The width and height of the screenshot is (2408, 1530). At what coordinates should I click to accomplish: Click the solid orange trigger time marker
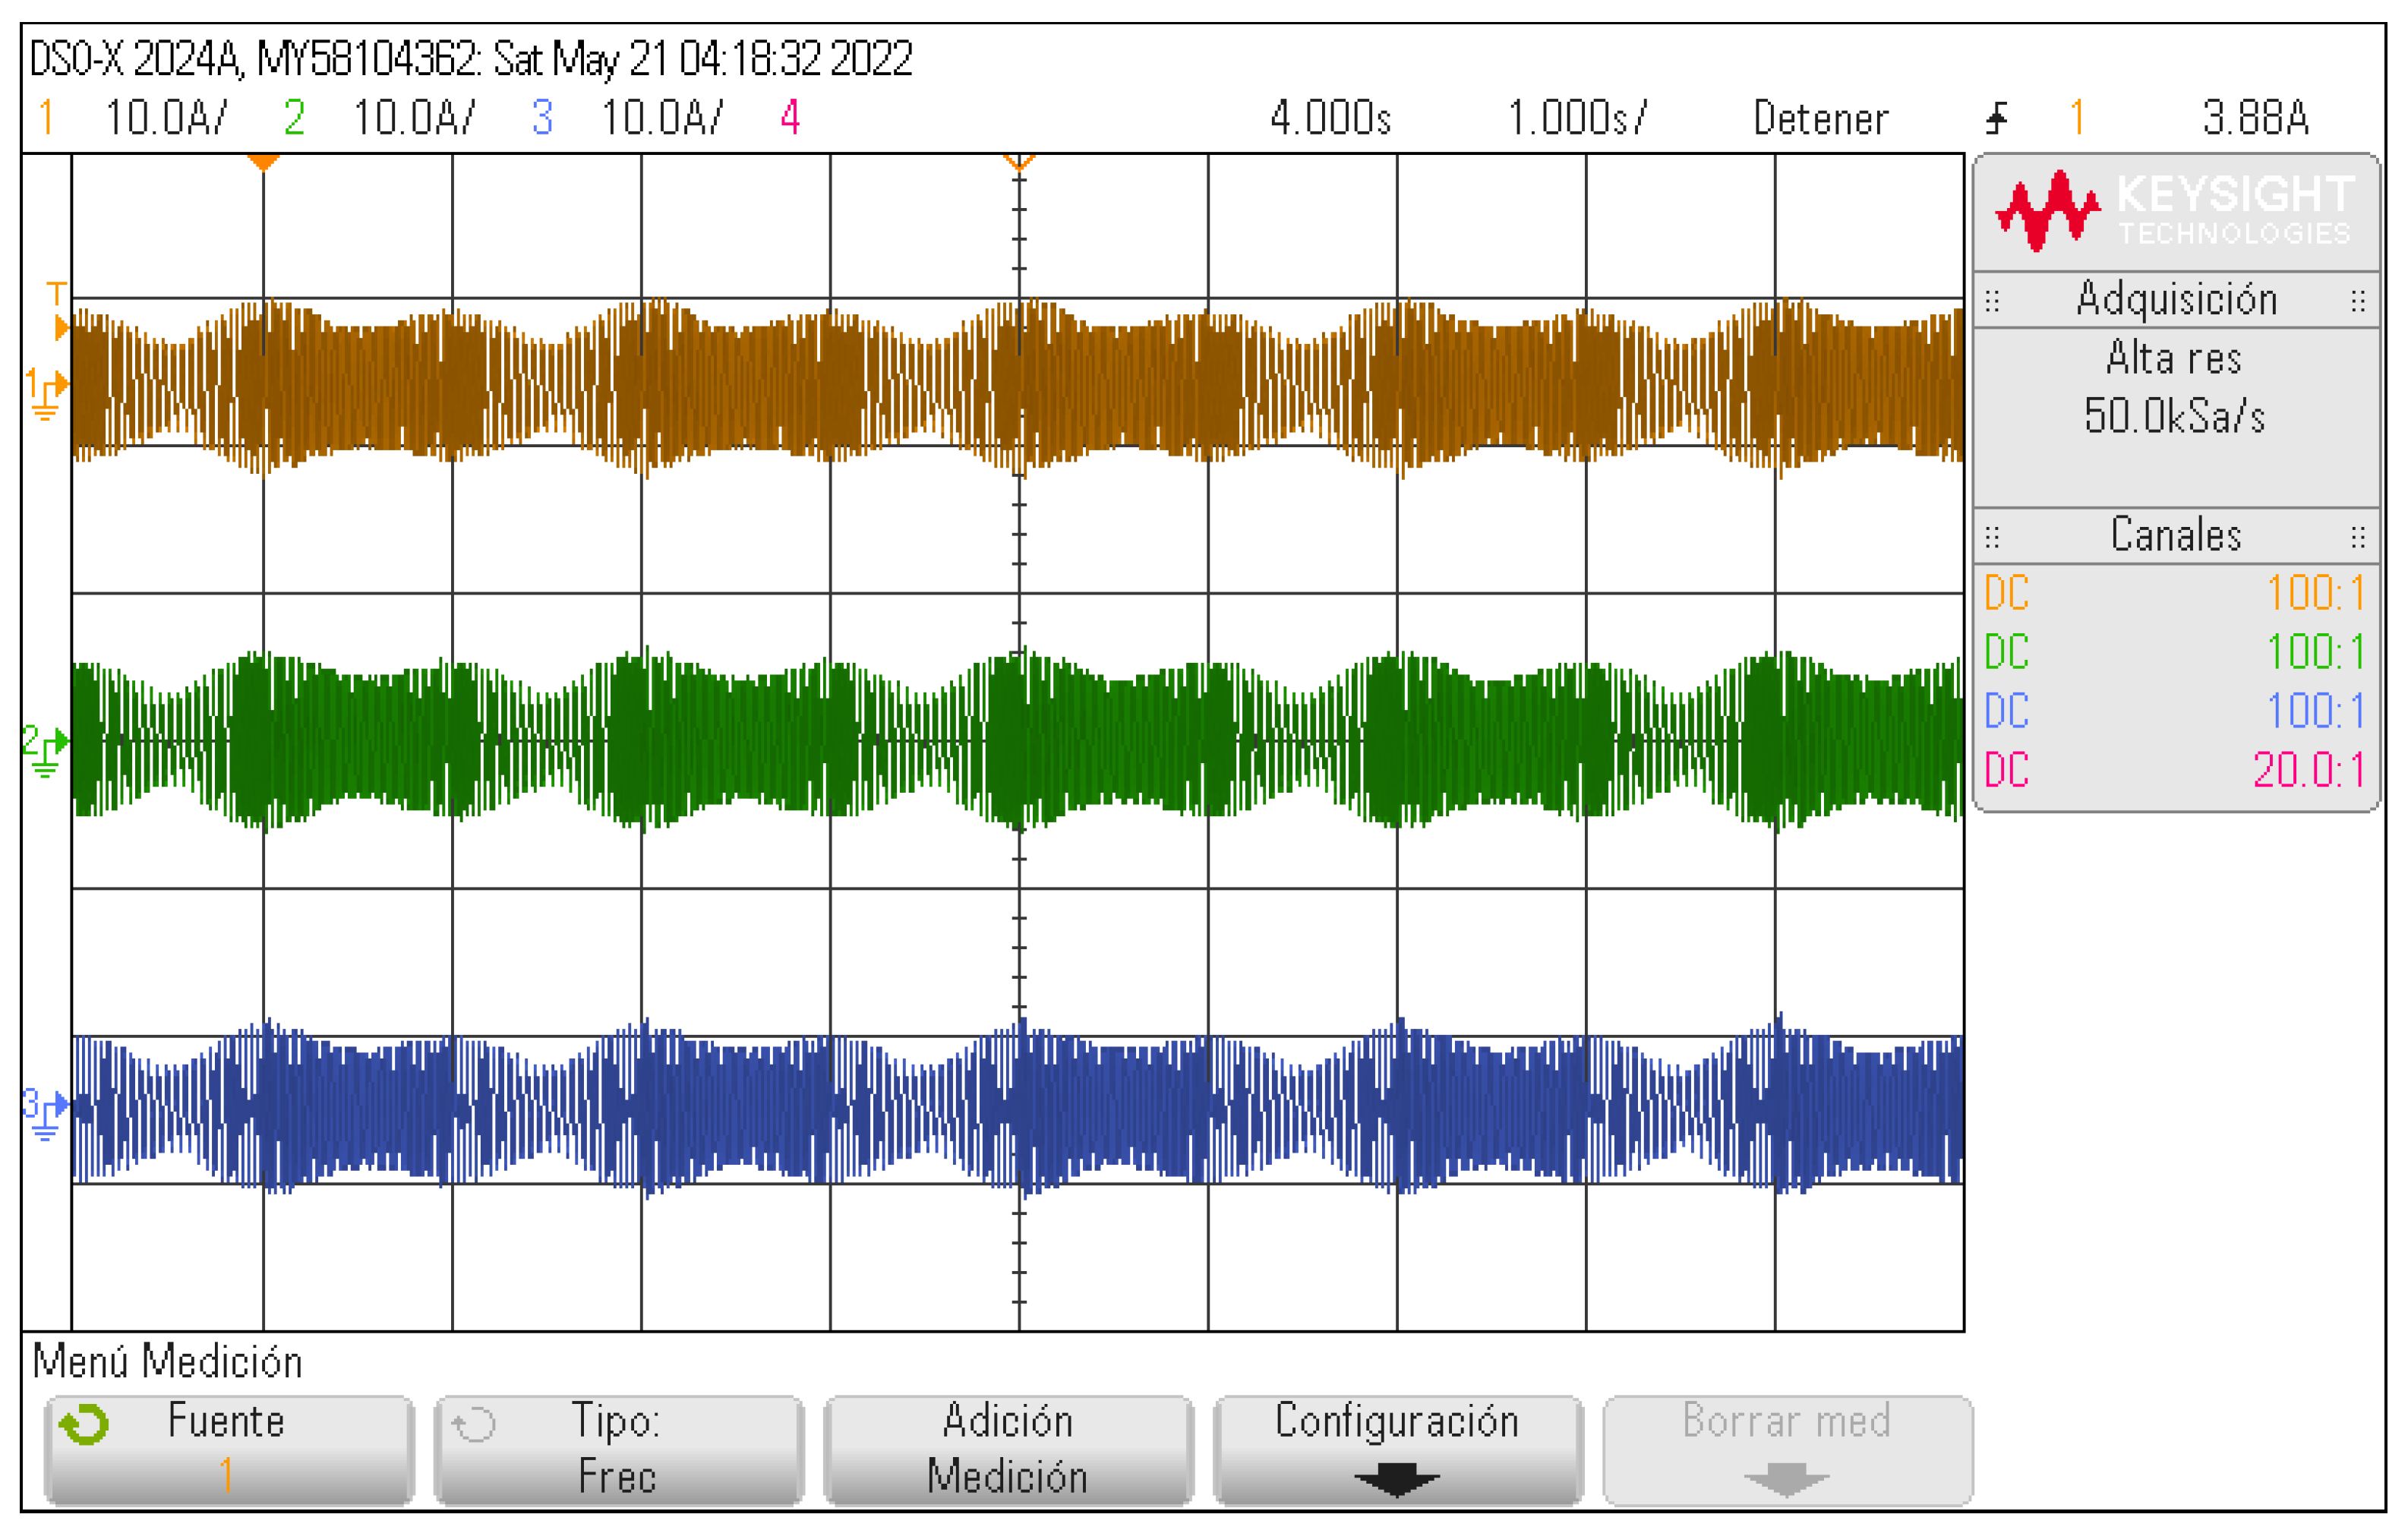click(x=263, y=162)
